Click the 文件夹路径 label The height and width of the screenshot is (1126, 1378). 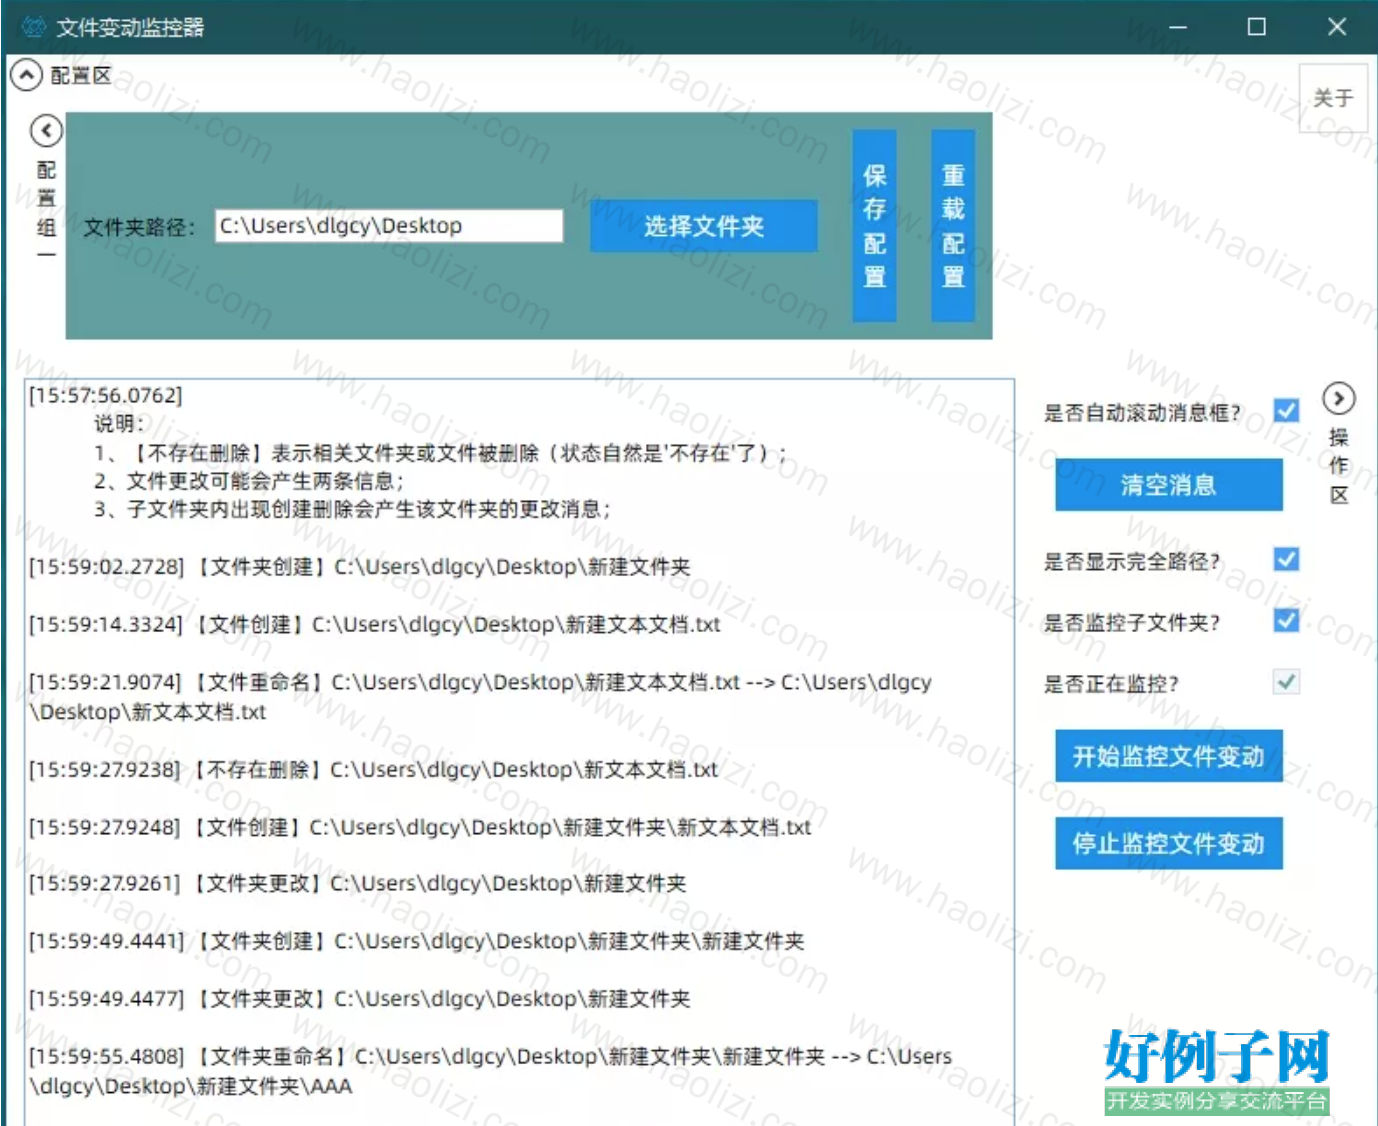point(139,227)
